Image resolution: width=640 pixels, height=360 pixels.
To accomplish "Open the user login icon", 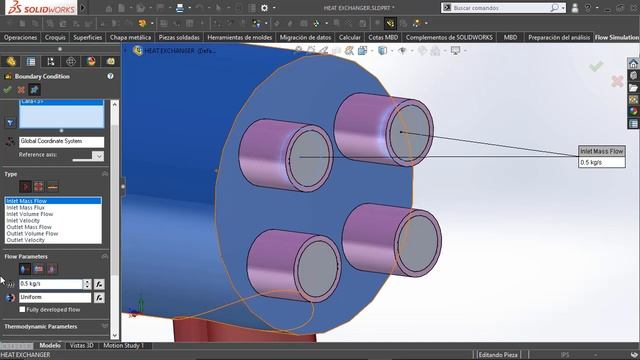I will pyautogui.click(x=575, y=8).
